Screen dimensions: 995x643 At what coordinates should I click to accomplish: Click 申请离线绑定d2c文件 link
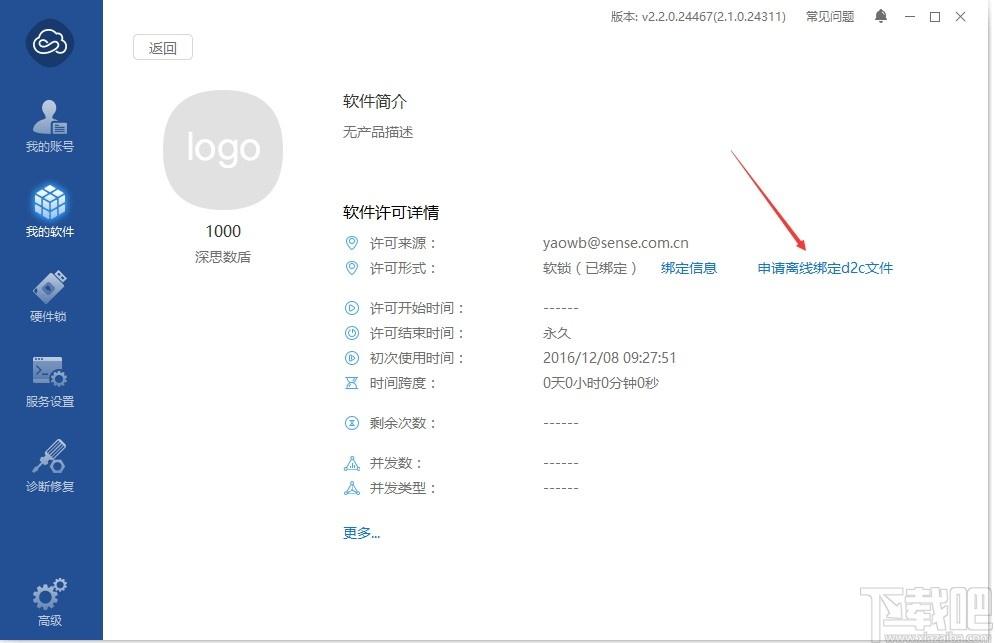pyautogui.click(x=825, y=268)
